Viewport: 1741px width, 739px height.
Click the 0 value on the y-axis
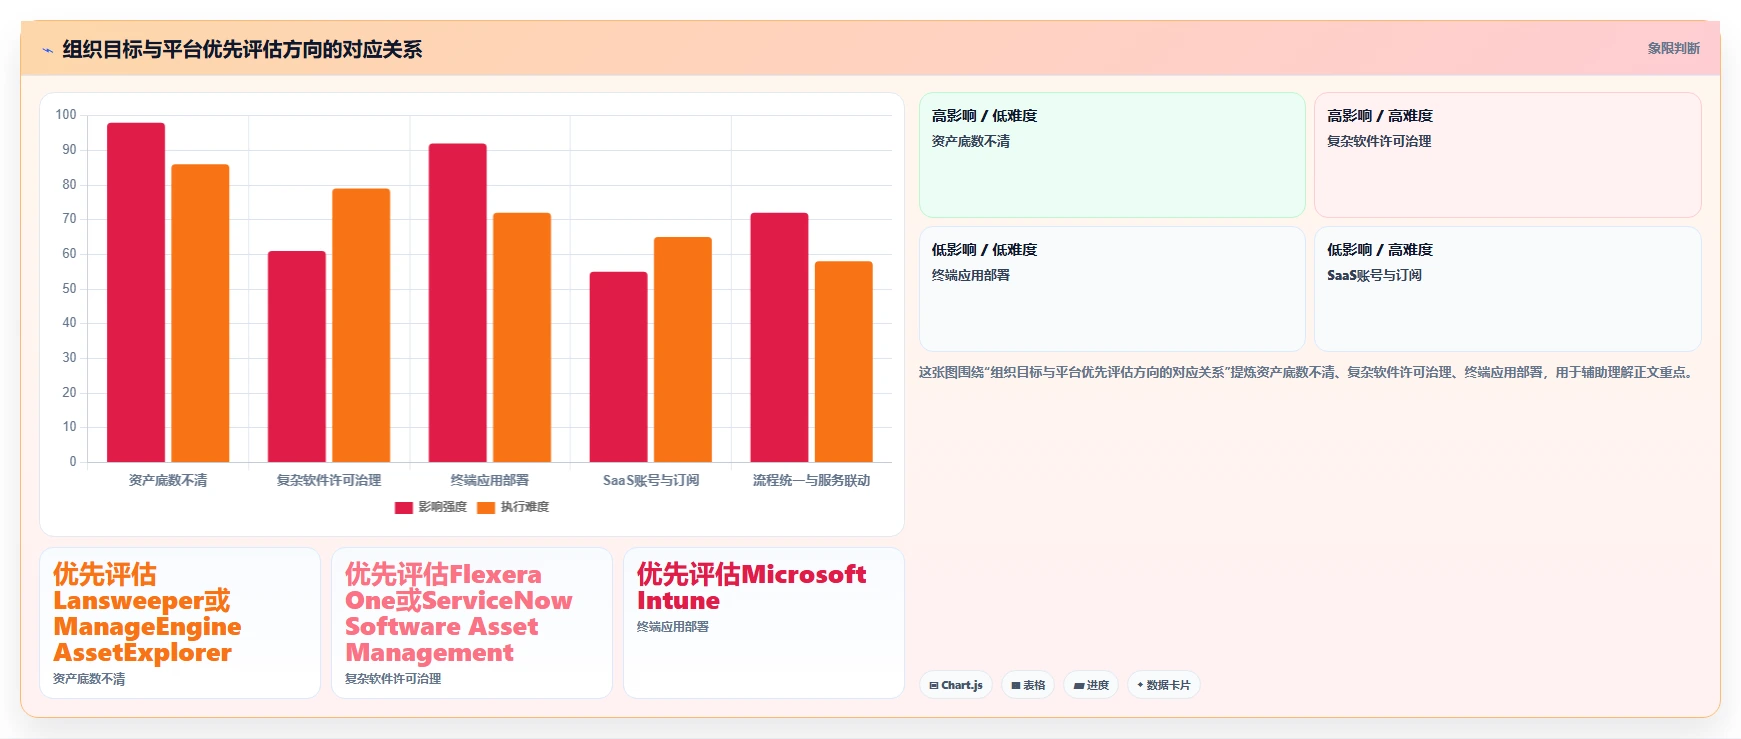(x=73, y=461)
